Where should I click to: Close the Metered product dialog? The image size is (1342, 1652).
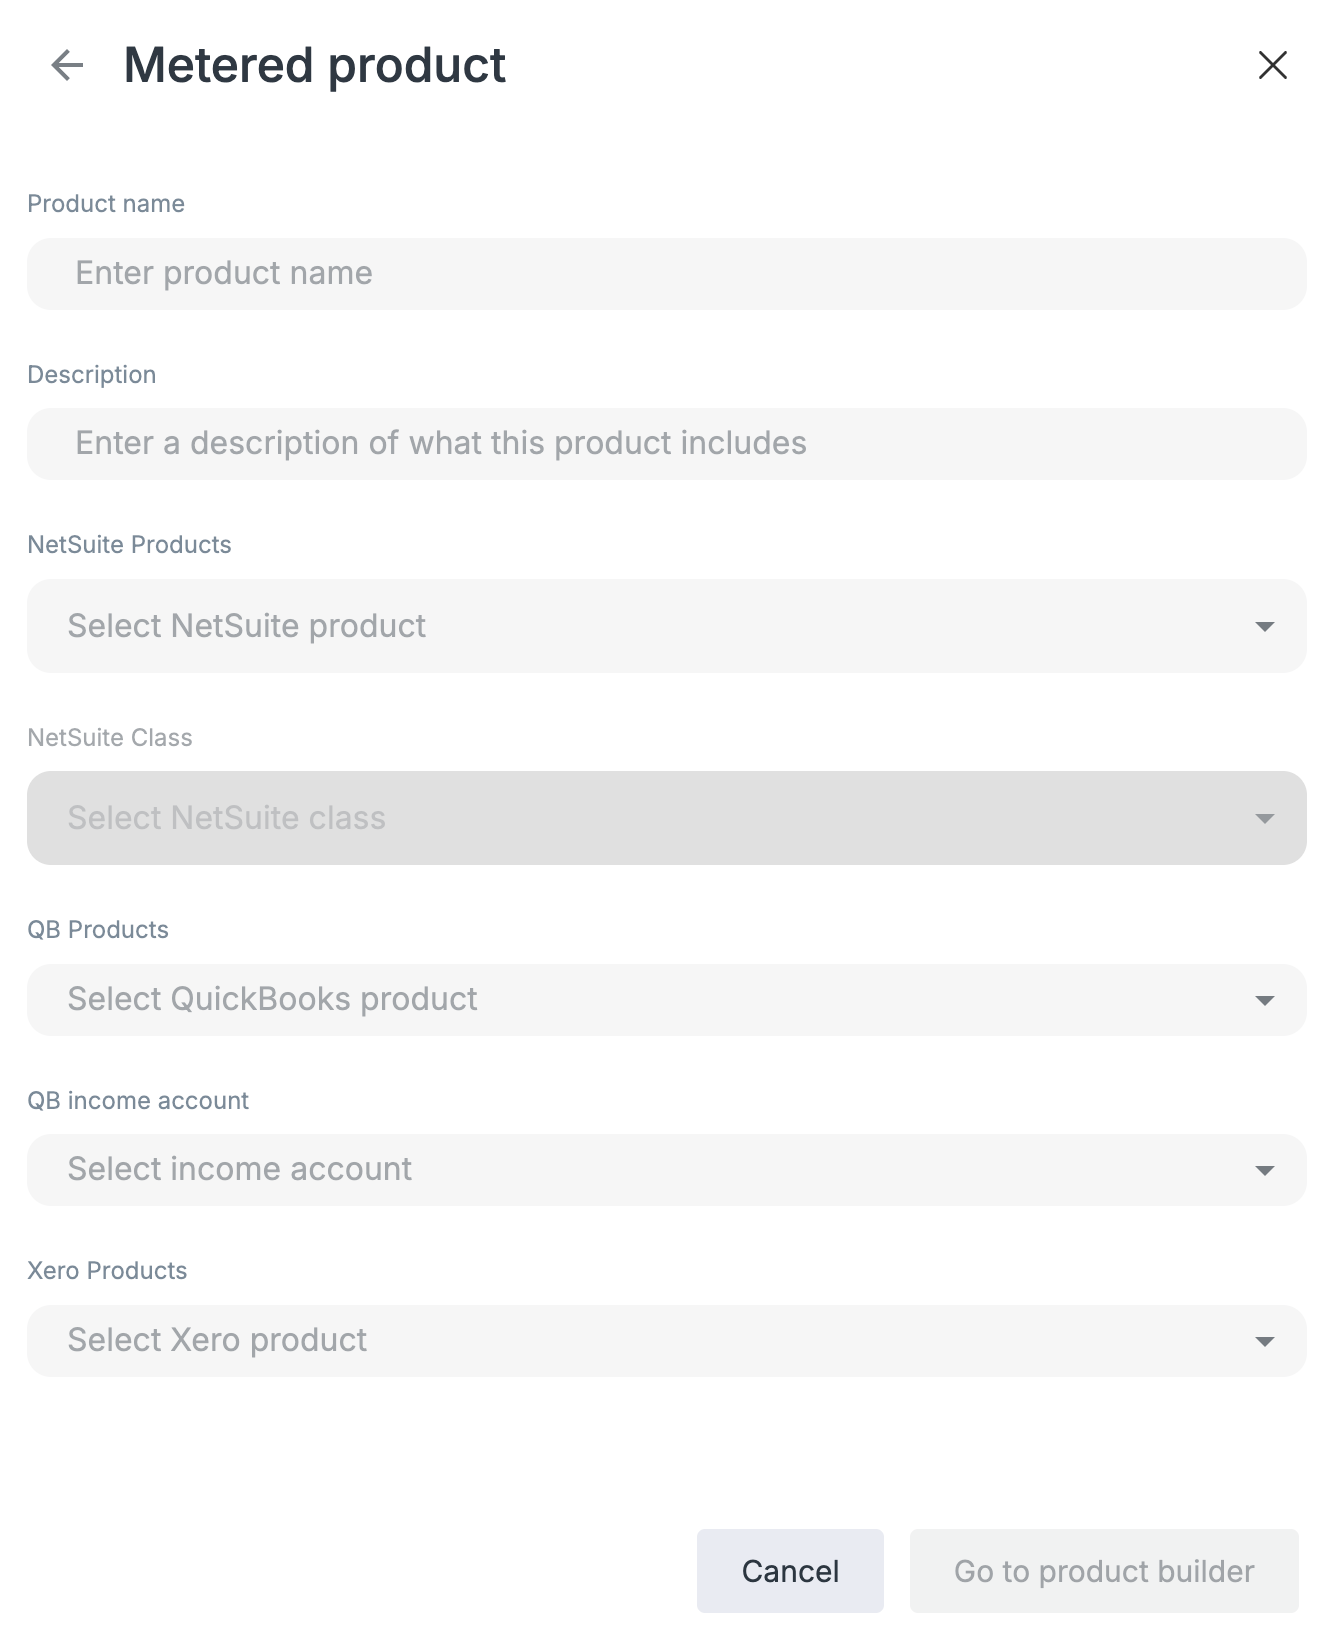[1272, 65]
